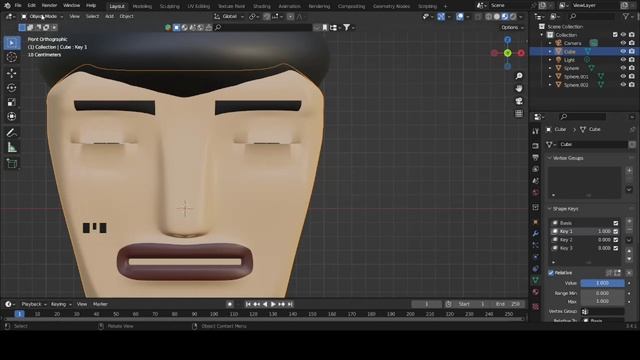Open the Window menu

pyautogui.click(x=72, y=6)
